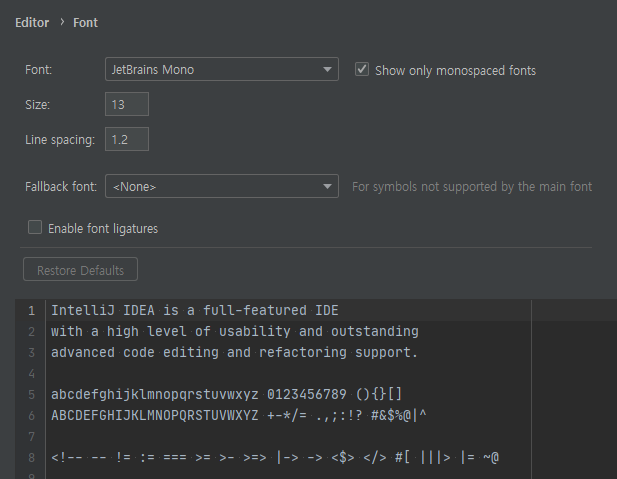Click the Size field with value 13

[127, 104]
